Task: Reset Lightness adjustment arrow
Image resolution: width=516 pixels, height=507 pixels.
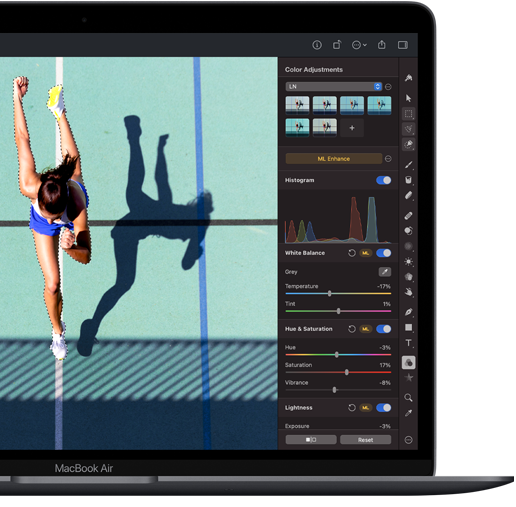Action: (x=352, y=408)
